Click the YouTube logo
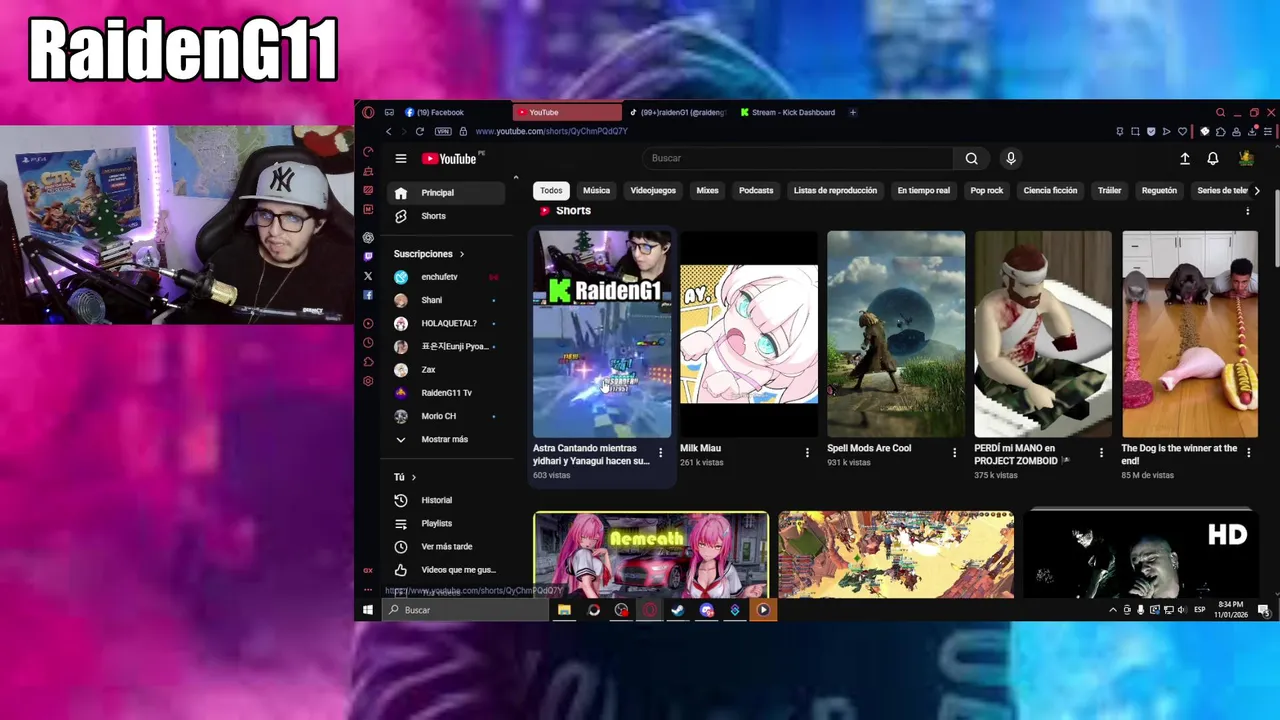This screenshot has height=720, width=1280. pos(449,158)
